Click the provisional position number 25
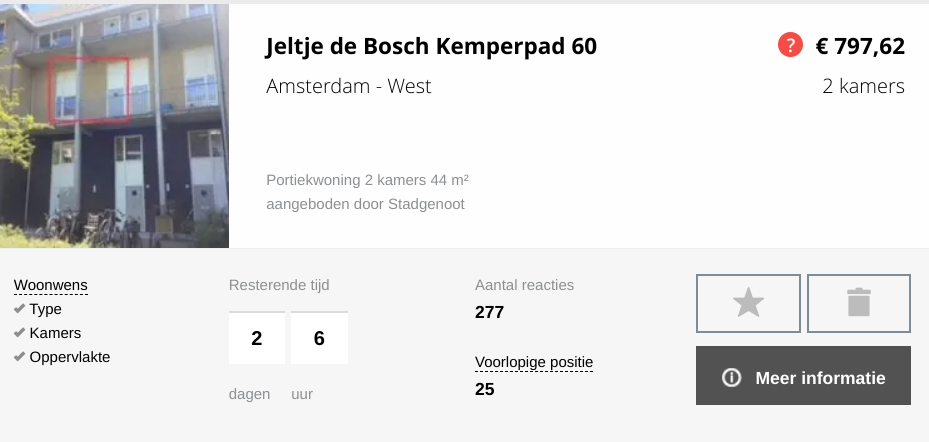The height and width of the screenshot is (442, 929). (485, 389)
